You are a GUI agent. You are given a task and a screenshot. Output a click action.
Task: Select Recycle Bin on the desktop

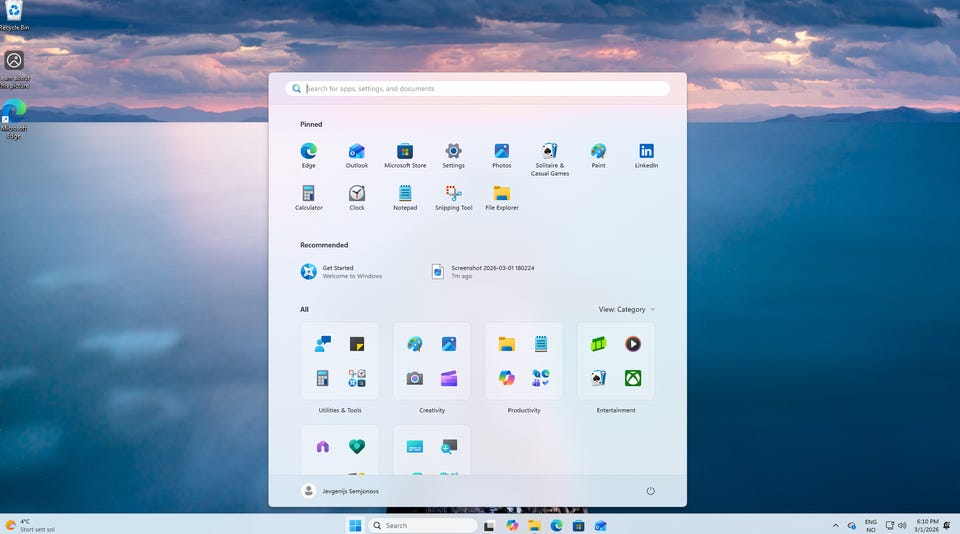click(14, 16)
